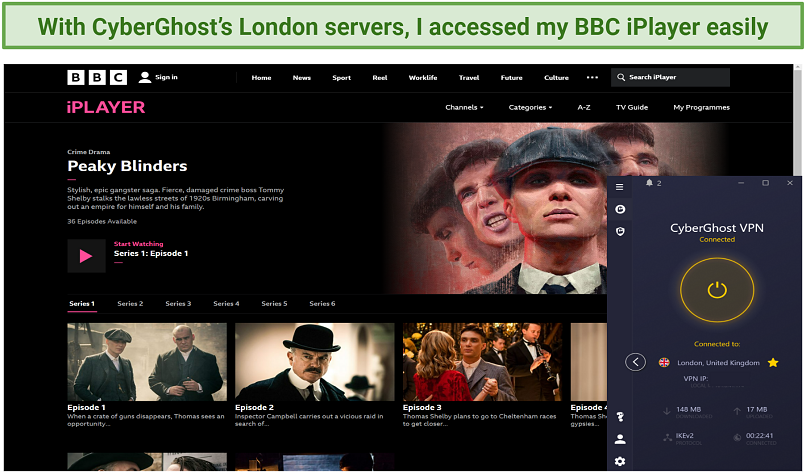Click the Episode 2 title text

tap(254, 408)
